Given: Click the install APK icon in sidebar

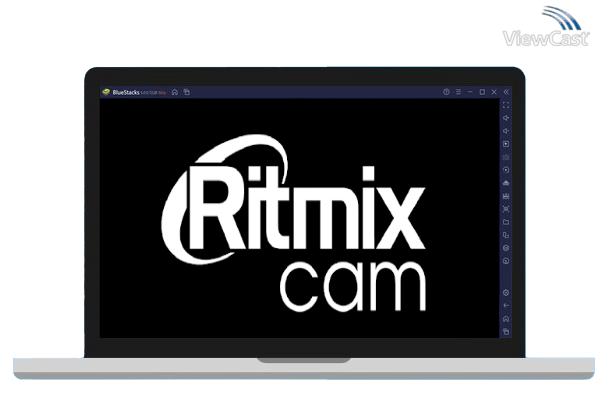Looking at the screenshot, I should coord(506,183).
